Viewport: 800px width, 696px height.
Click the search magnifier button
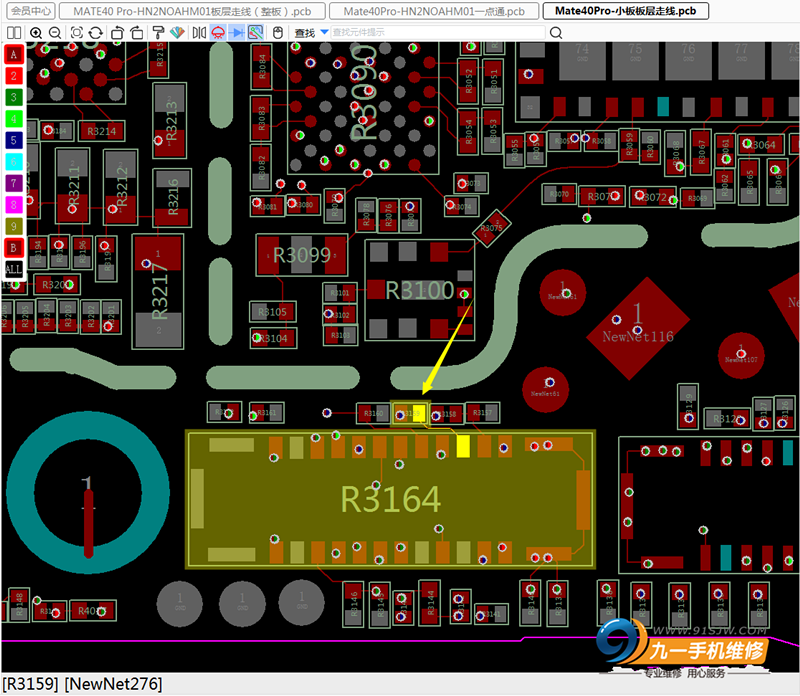556,33
